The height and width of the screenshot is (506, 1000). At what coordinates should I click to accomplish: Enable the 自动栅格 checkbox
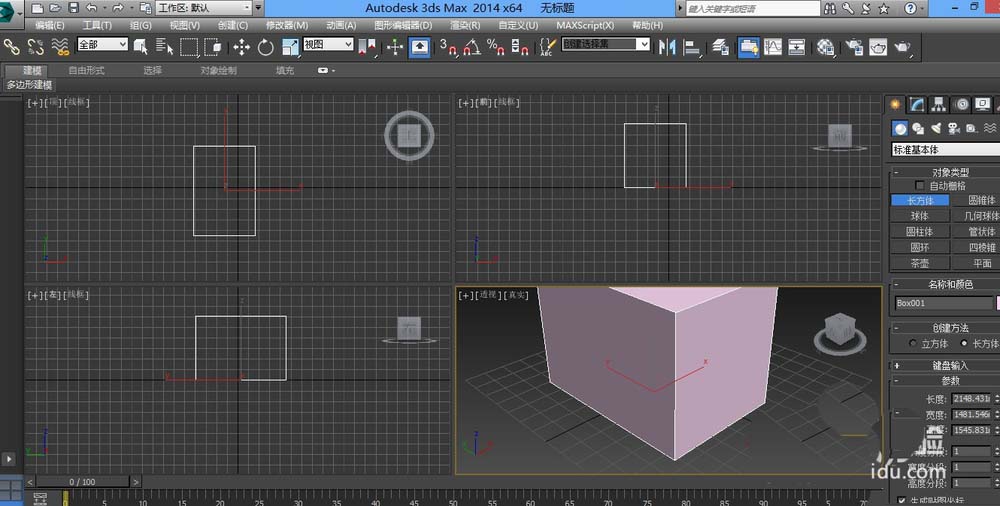tap(922, 186)
